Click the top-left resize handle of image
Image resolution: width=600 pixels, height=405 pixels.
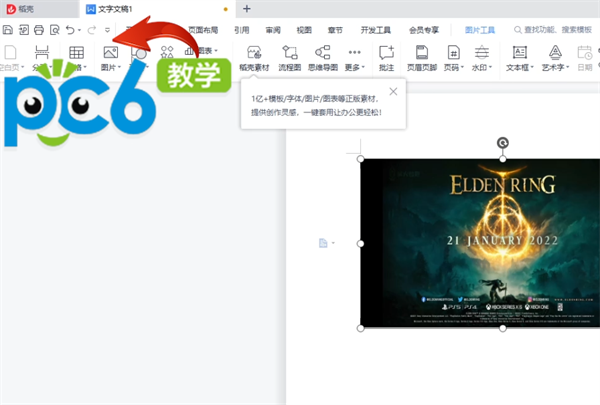360,158
